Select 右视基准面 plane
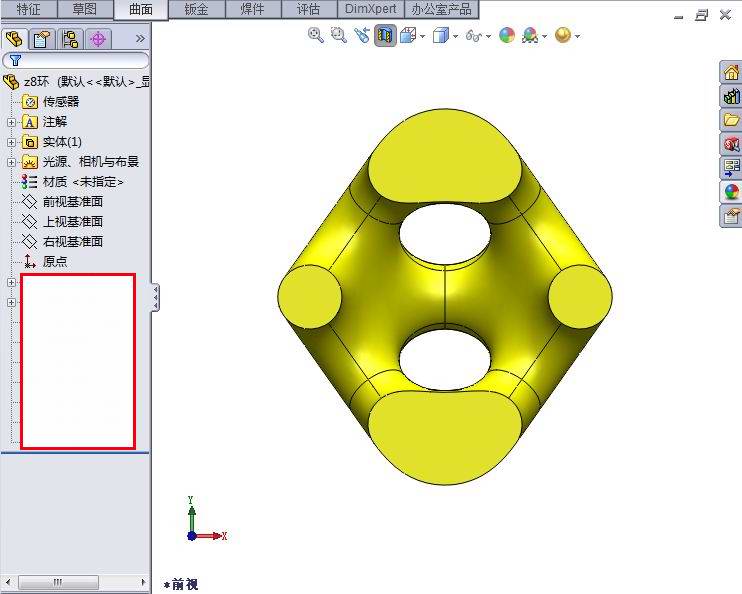Viewport: 742px width, 594px height. click(73, 241)
